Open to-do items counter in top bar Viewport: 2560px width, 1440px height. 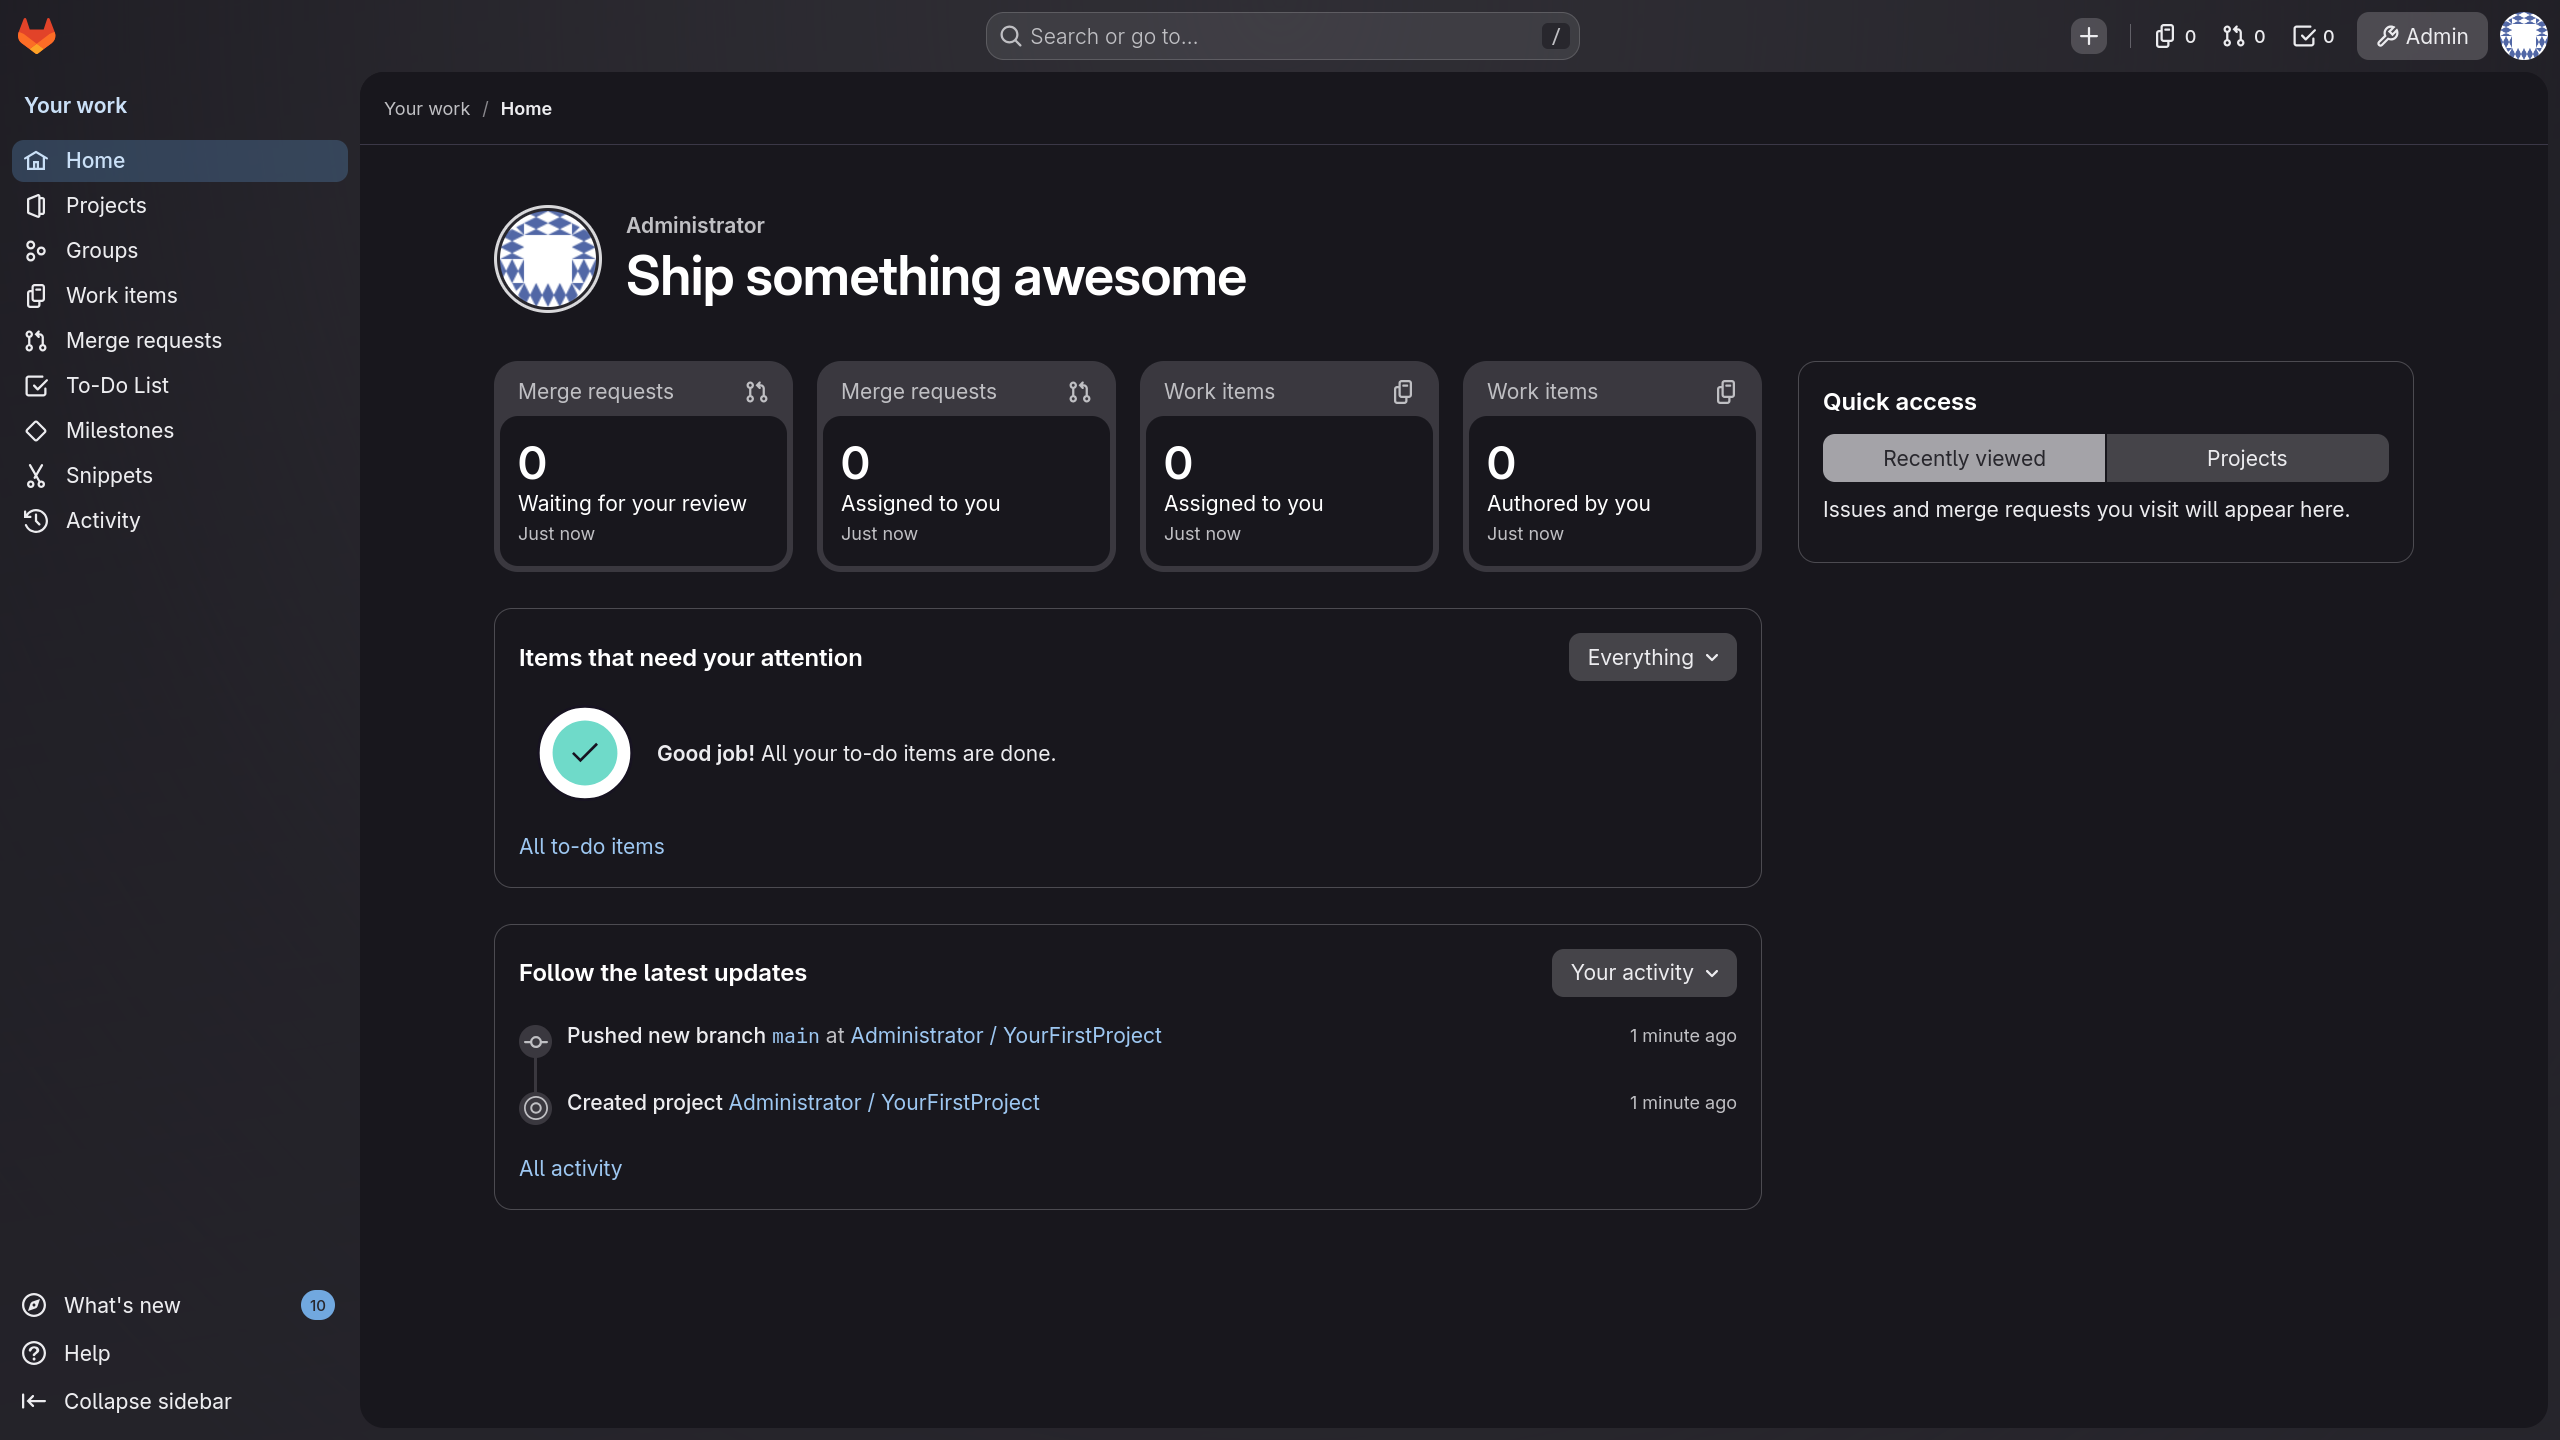coord(2314,36)
